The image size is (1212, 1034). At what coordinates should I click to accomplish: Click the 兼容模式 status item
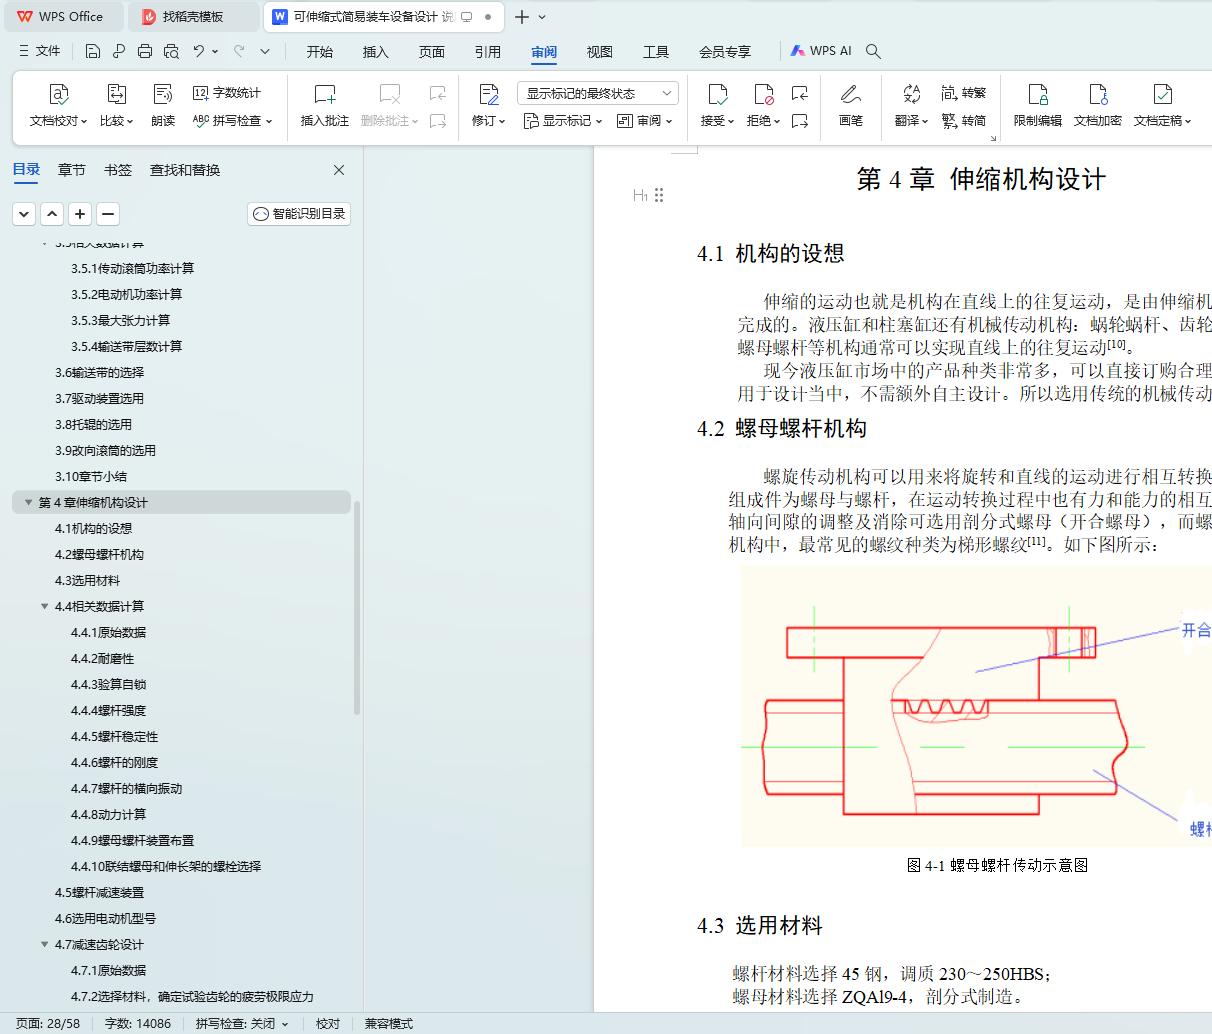(x=389, y=1024)
